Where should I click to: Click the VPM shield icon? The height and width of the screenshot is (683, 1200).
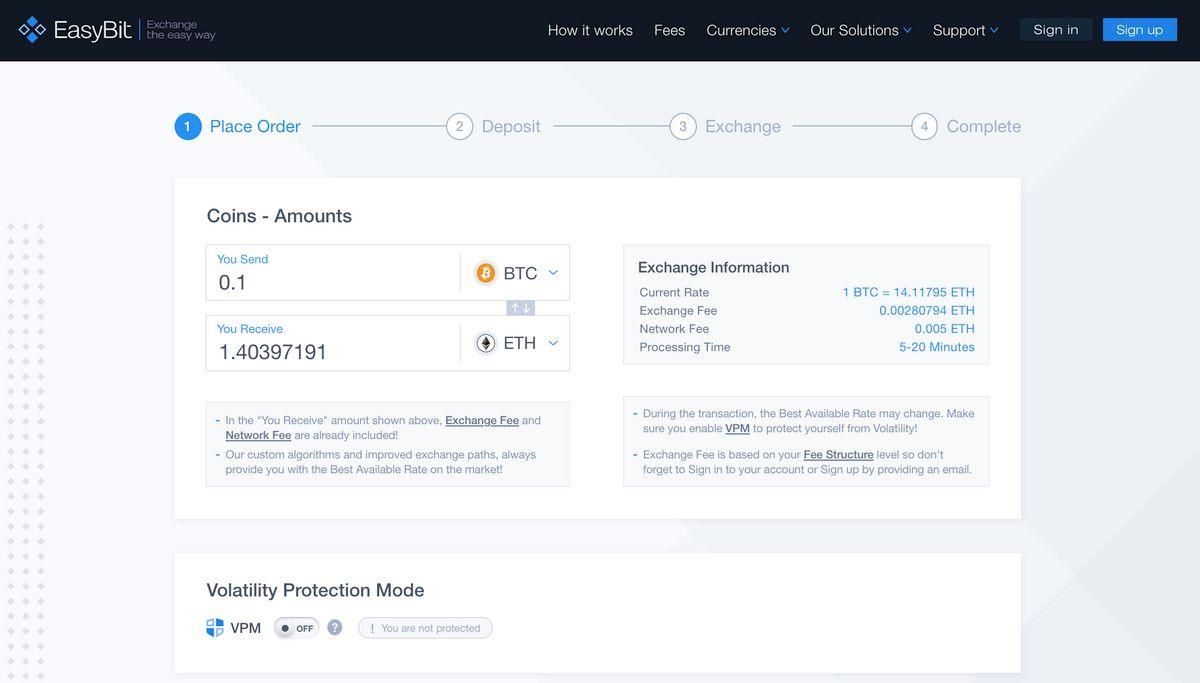pos(215,628)
